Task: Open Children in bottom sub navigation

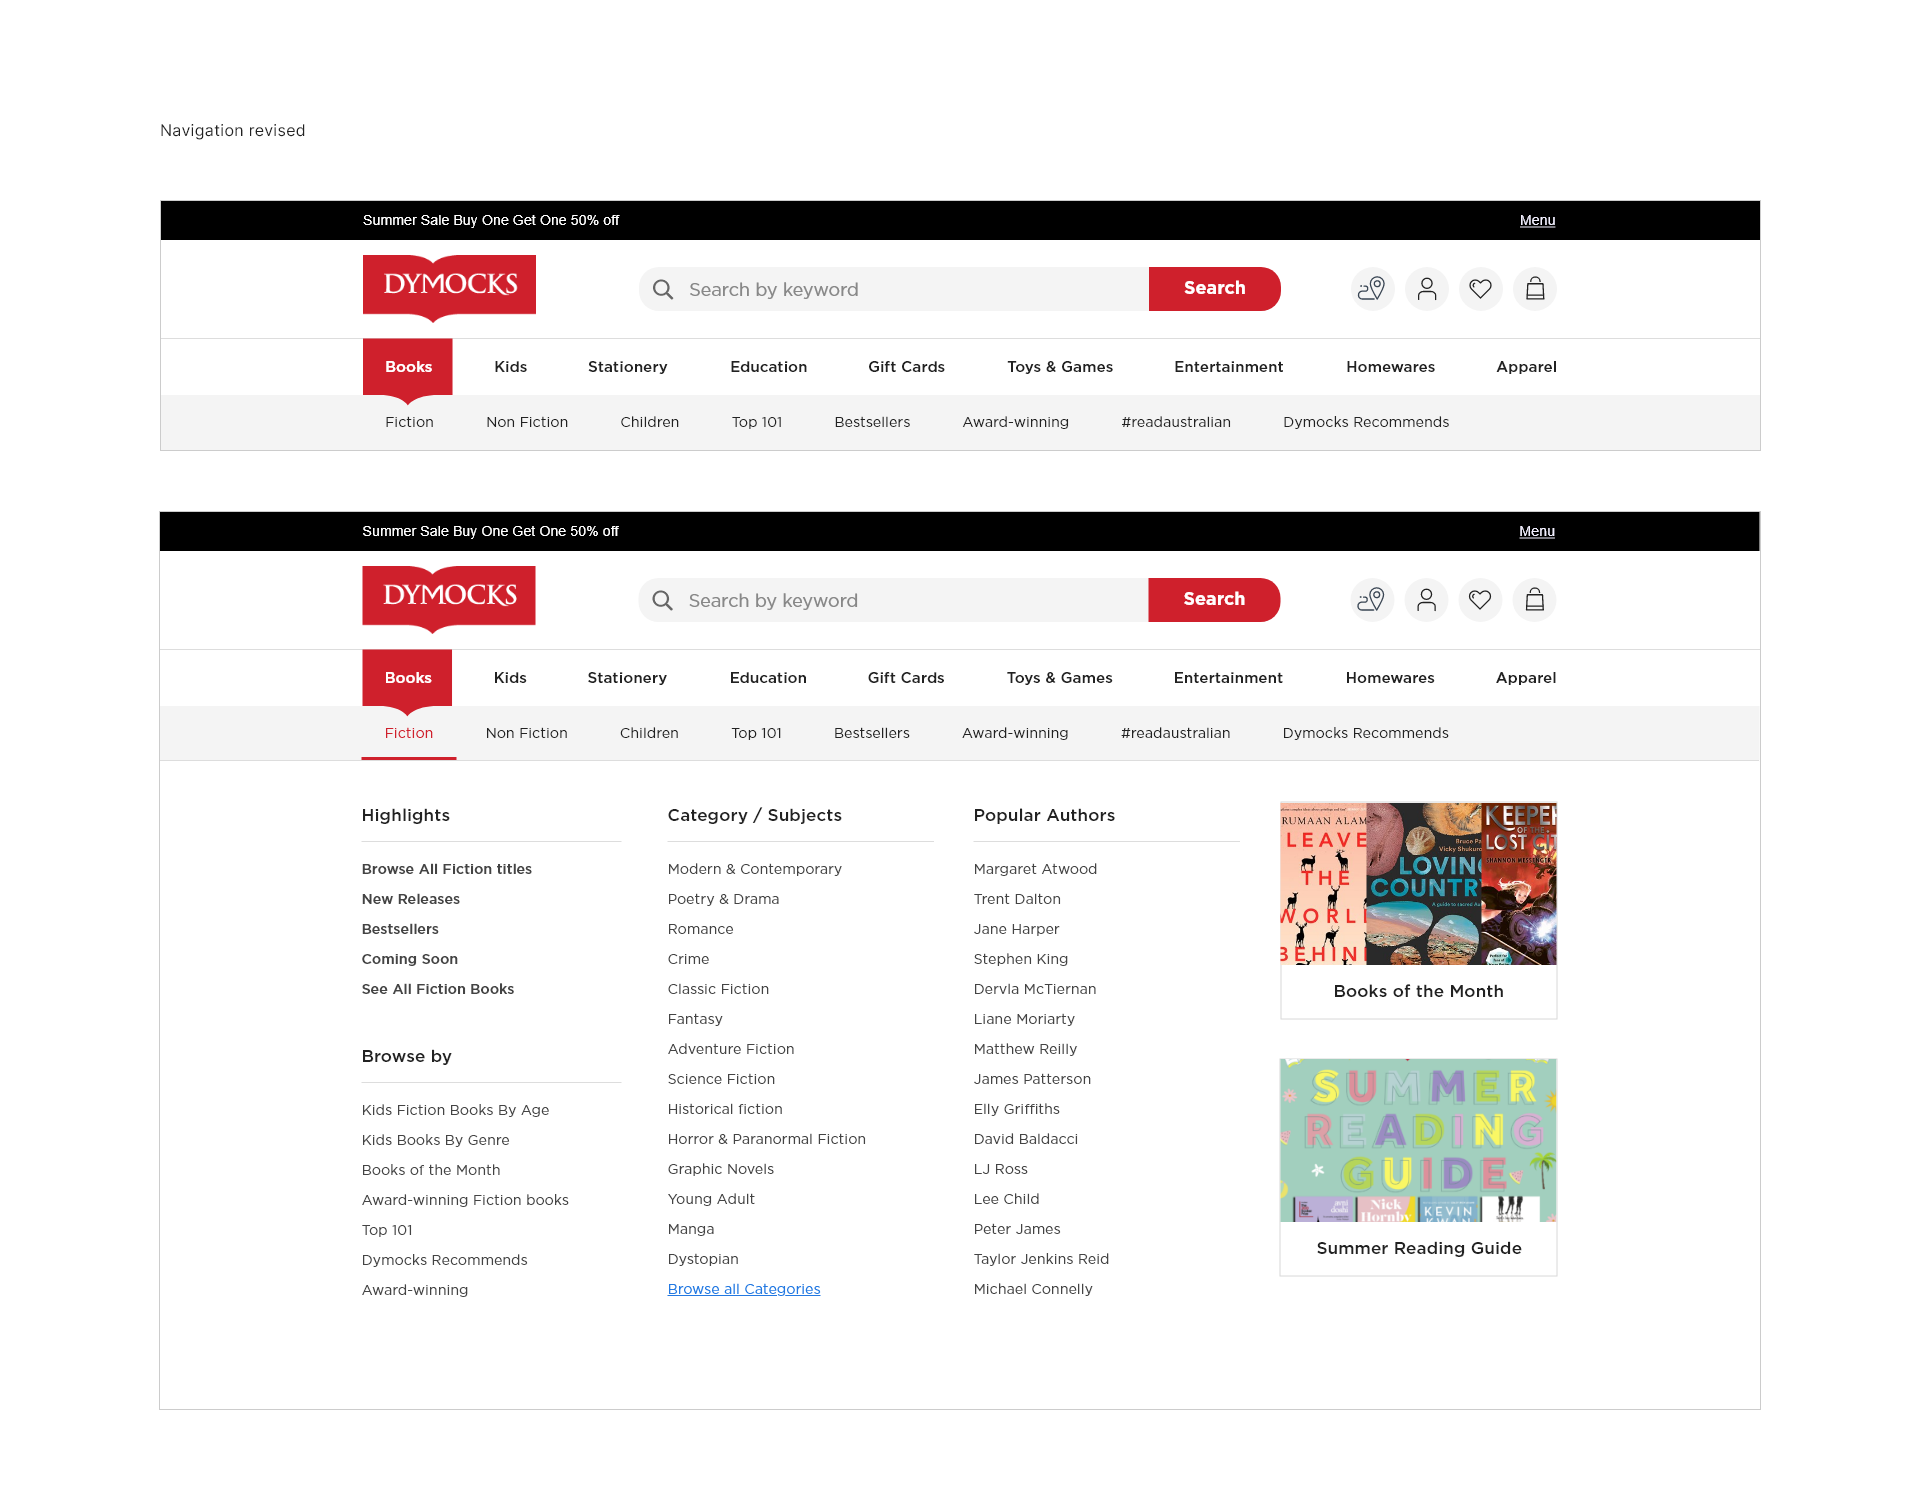Action: (649, 733)
